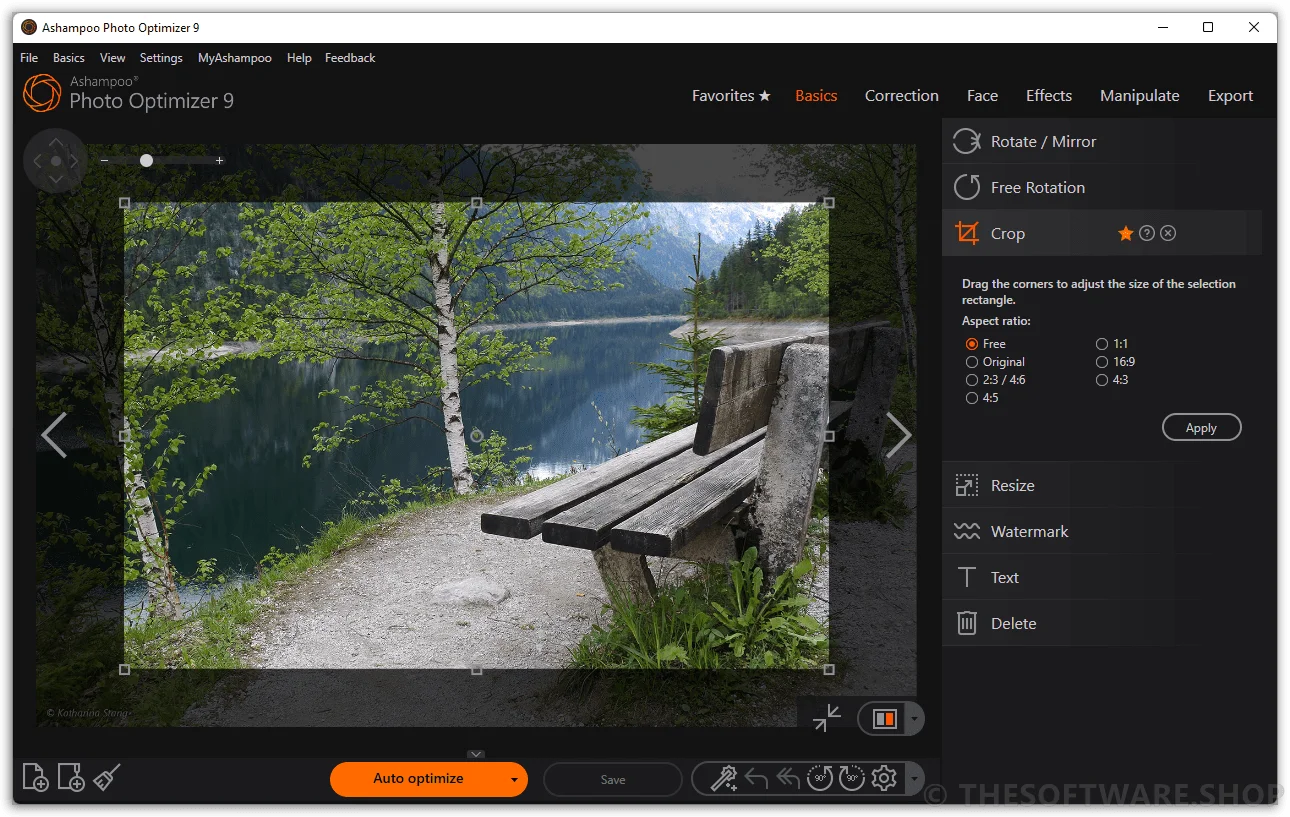
Task: Switch to Correction tab
Action: click(x=902, y=96)
